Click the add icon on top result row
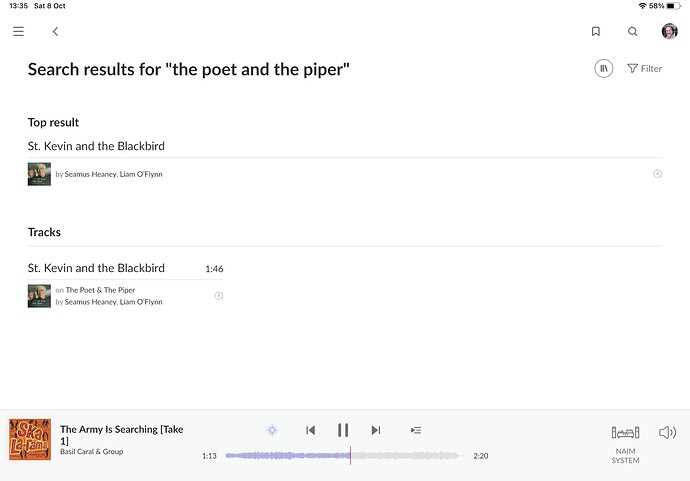690x481 pixels. click(x=657, y=174)
